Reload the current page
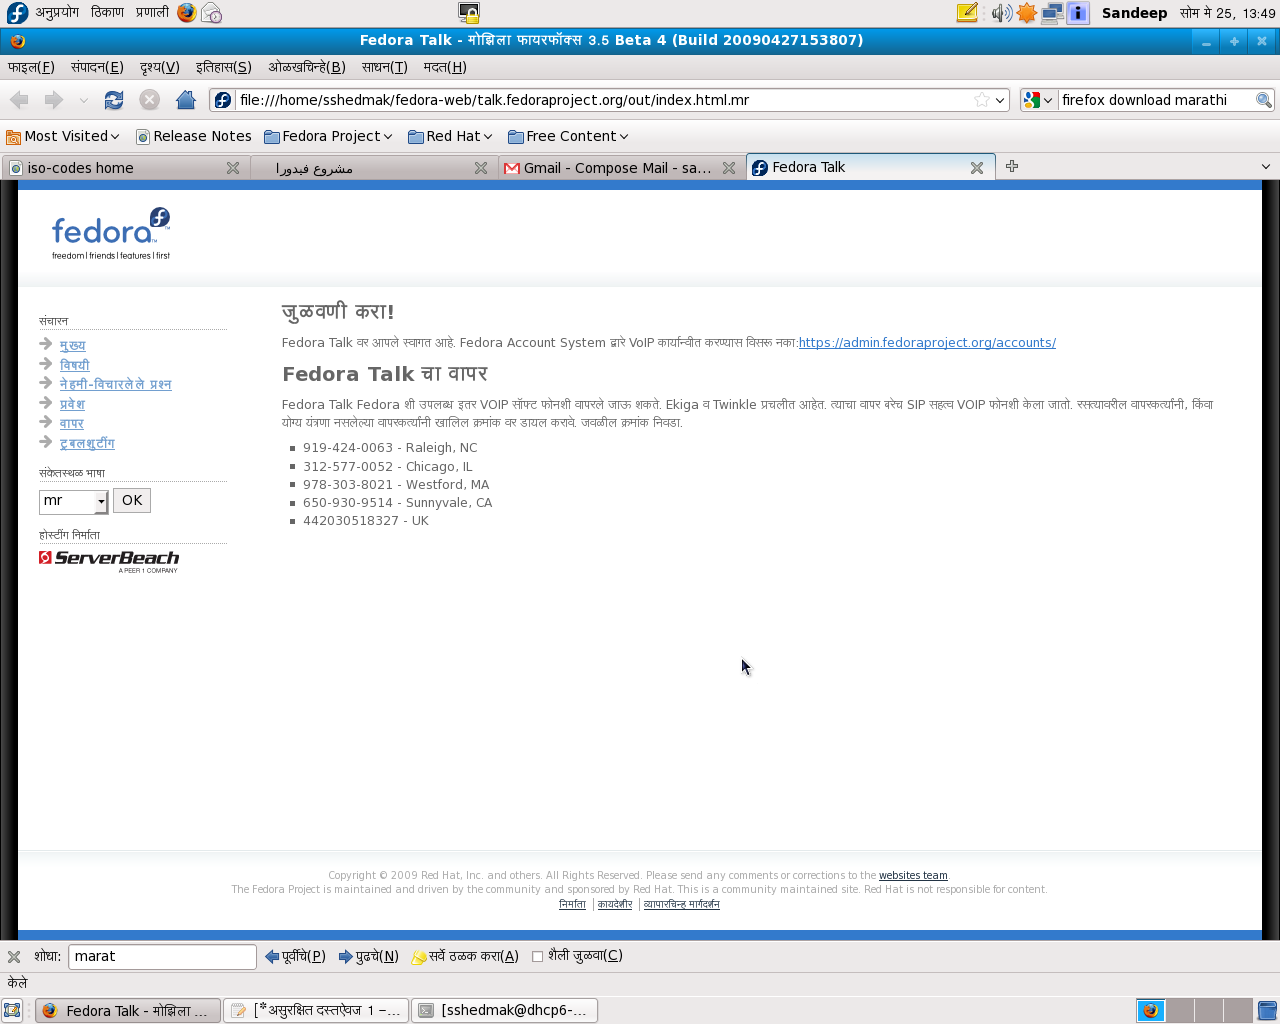This screenshot has width=1280, height=1024. (114, 100)
